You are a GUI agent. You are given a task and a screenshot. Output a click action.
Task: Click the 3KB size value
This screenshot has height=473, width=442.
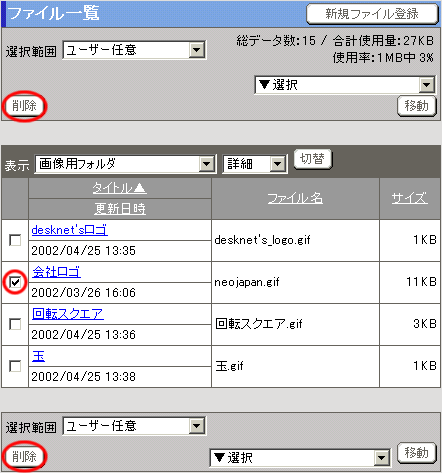(x=425, y=324)
